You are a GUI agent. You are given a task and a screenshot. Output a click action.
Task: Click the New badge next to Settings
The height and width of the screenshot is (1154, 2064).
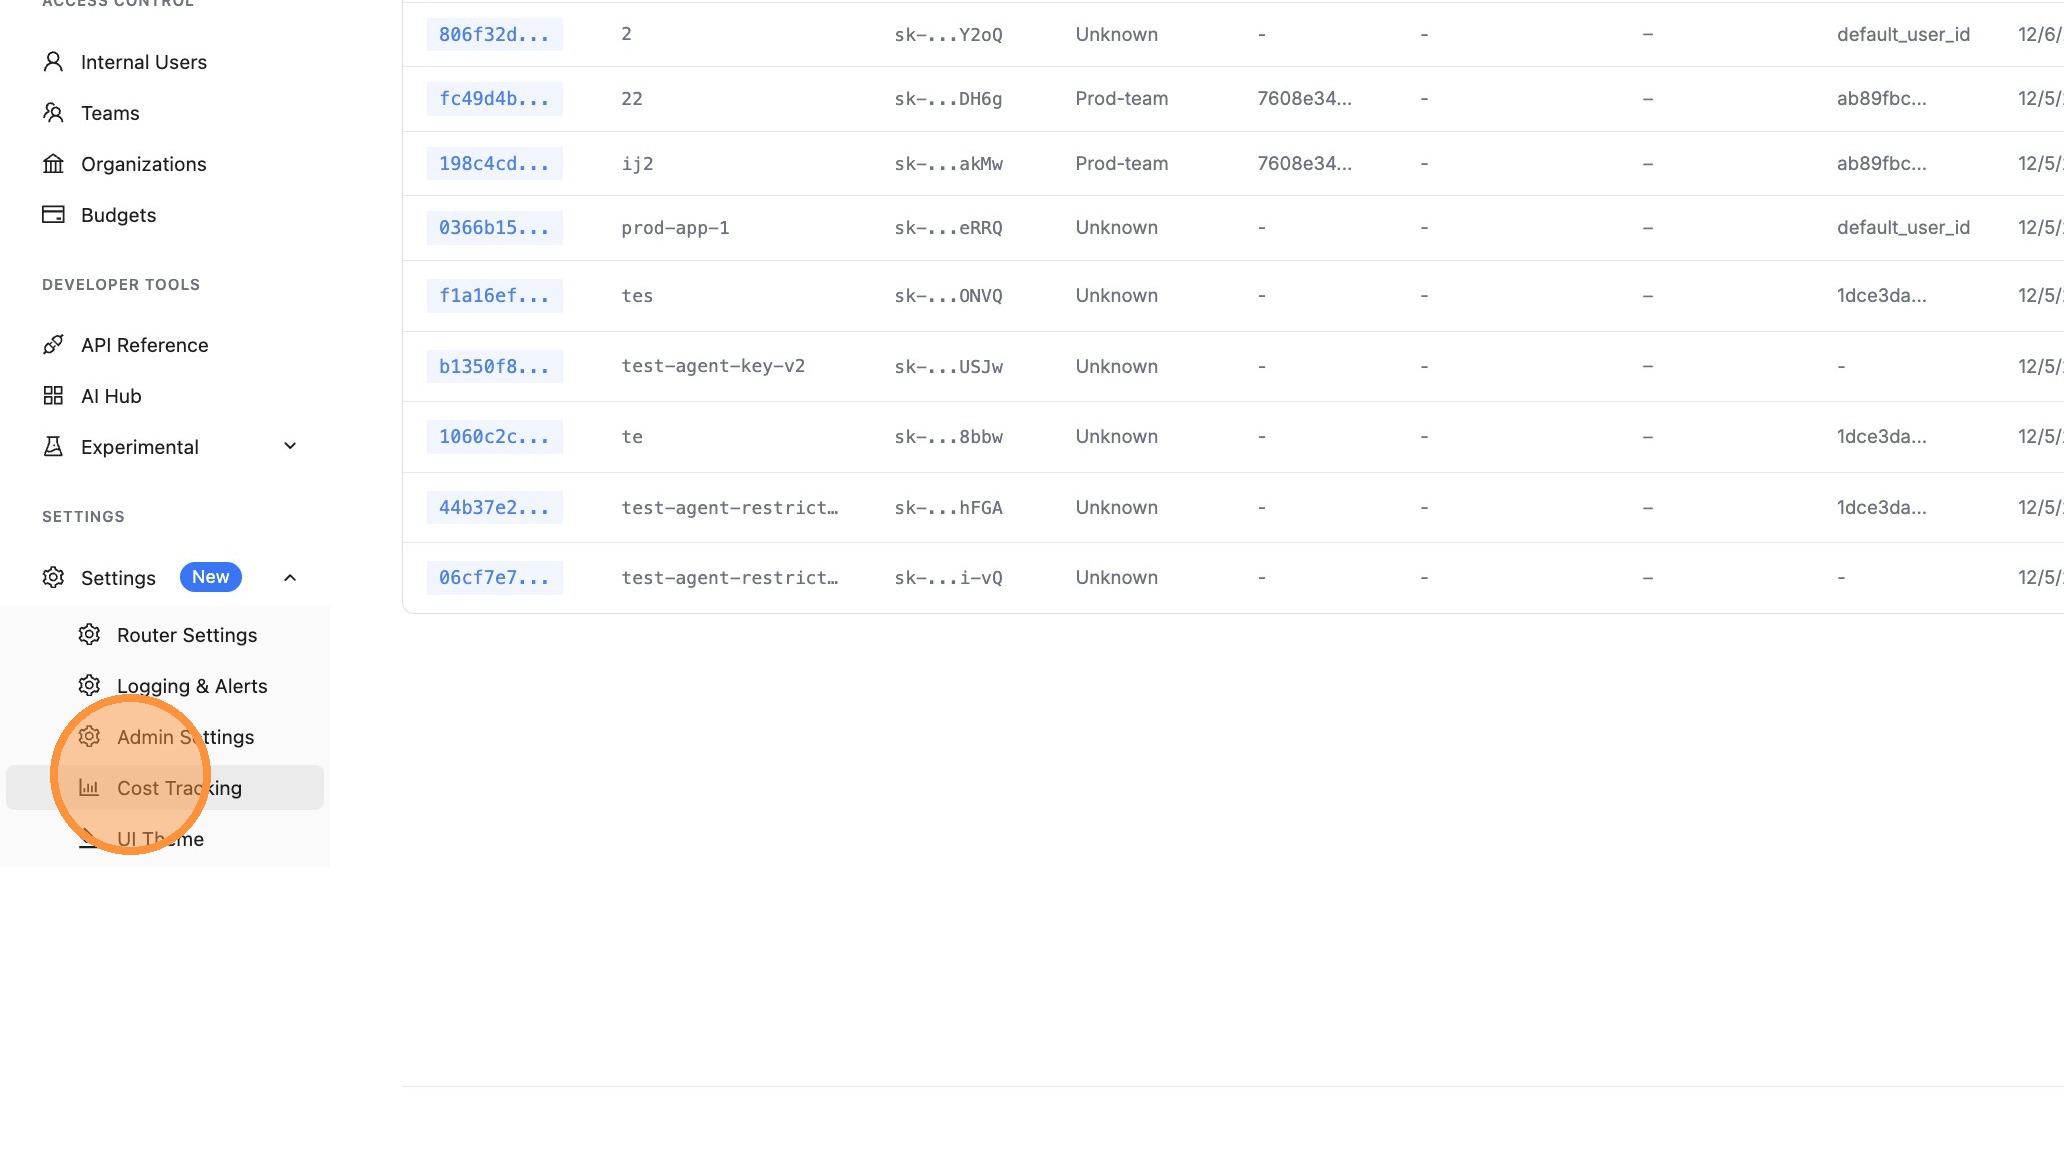click(x=210, y=577)
